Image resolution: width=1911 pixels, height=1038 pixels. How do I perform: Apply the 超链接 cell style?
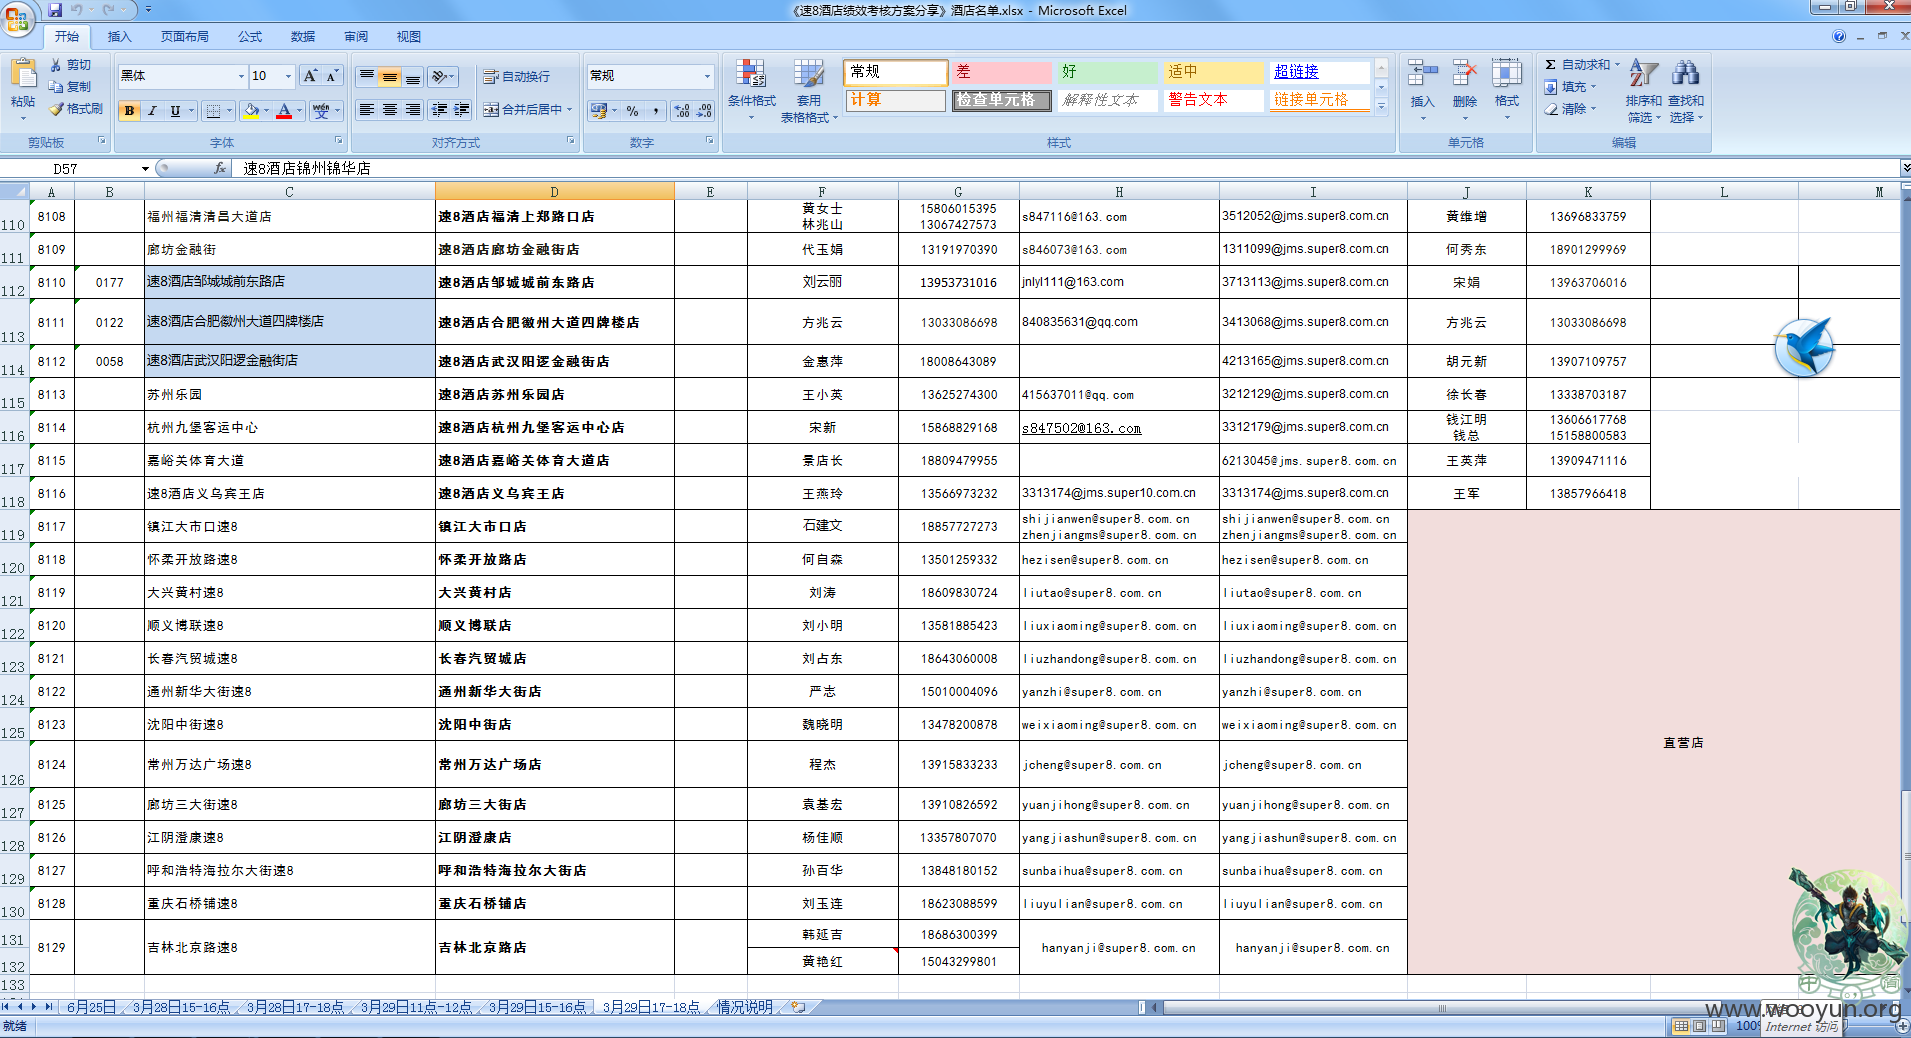[x=1320, y=72]
